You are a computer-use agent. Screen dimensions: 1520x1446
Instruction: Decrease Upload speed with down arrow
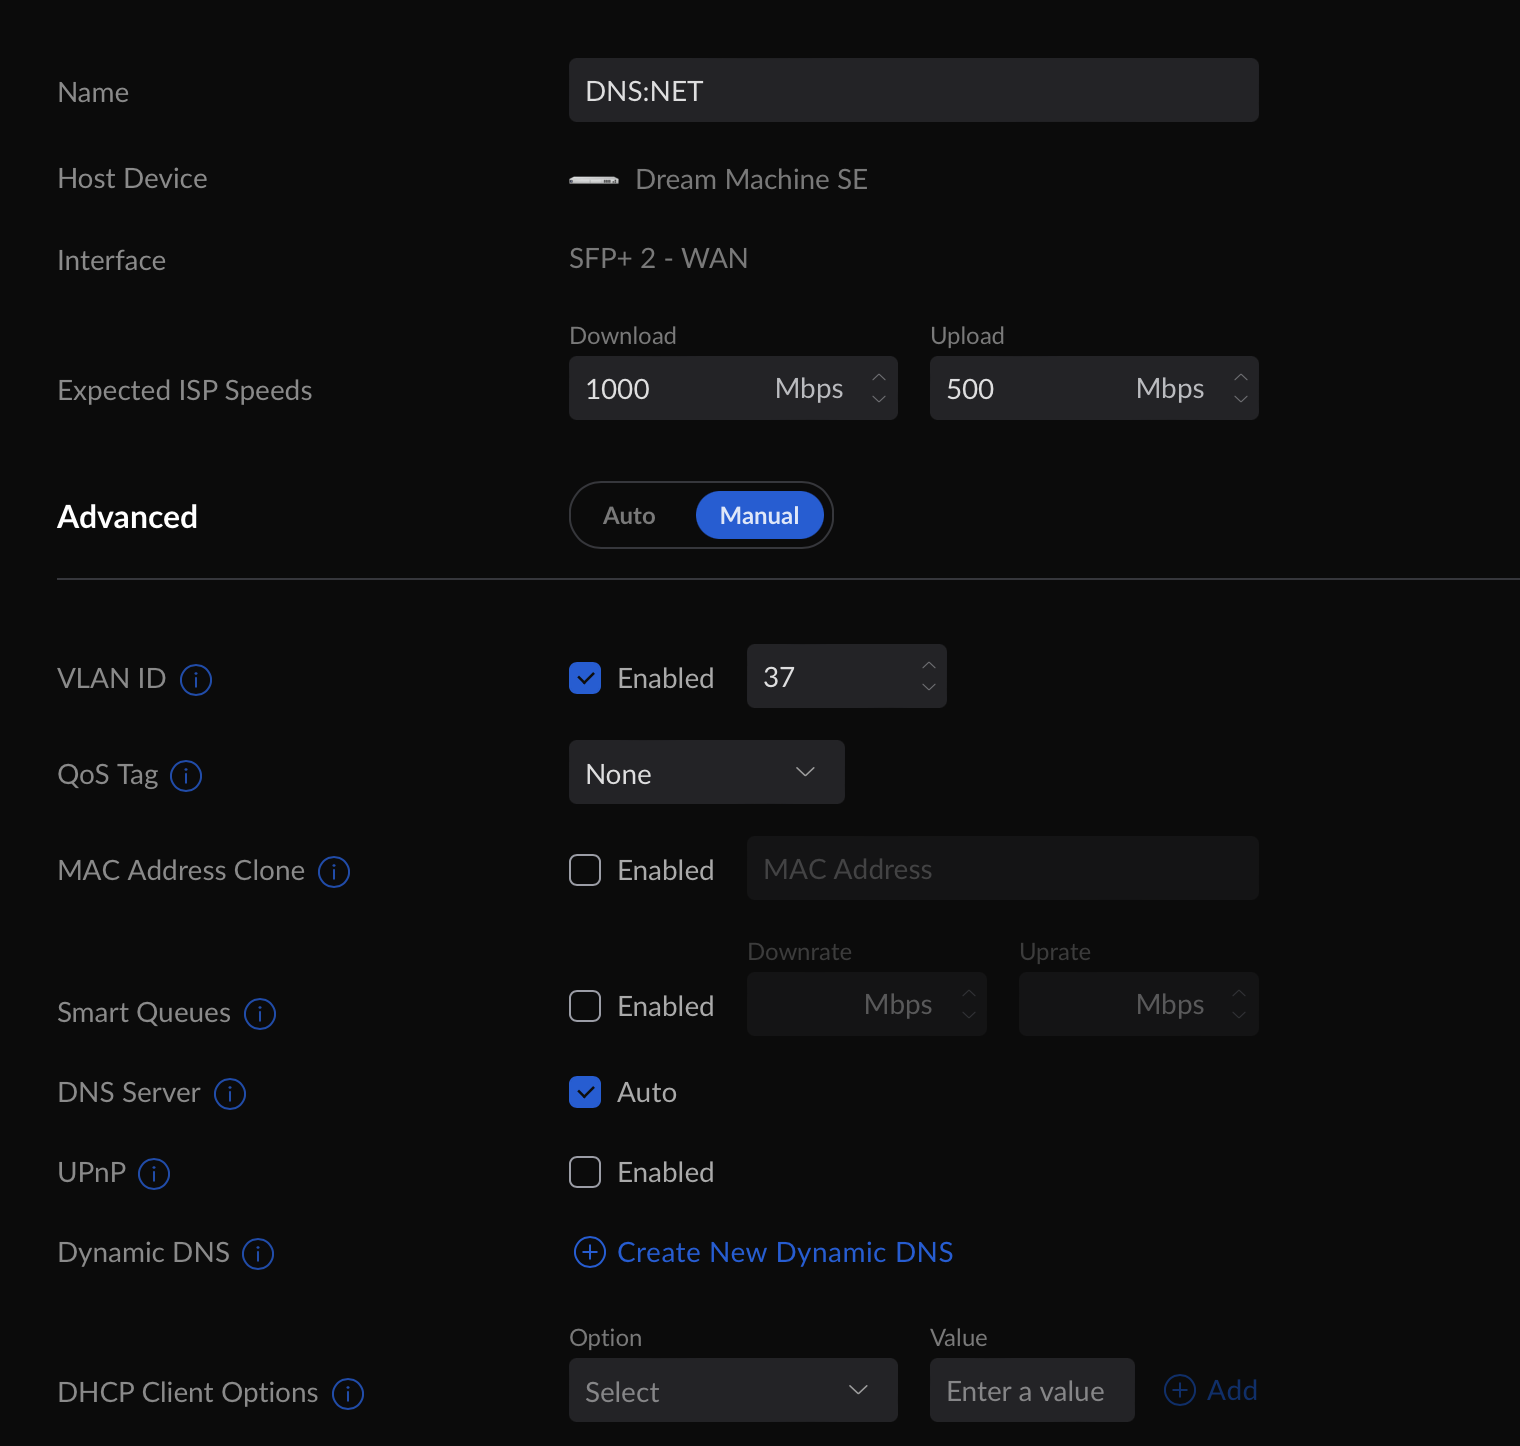pyautogui.click(x=1241, y=399)
